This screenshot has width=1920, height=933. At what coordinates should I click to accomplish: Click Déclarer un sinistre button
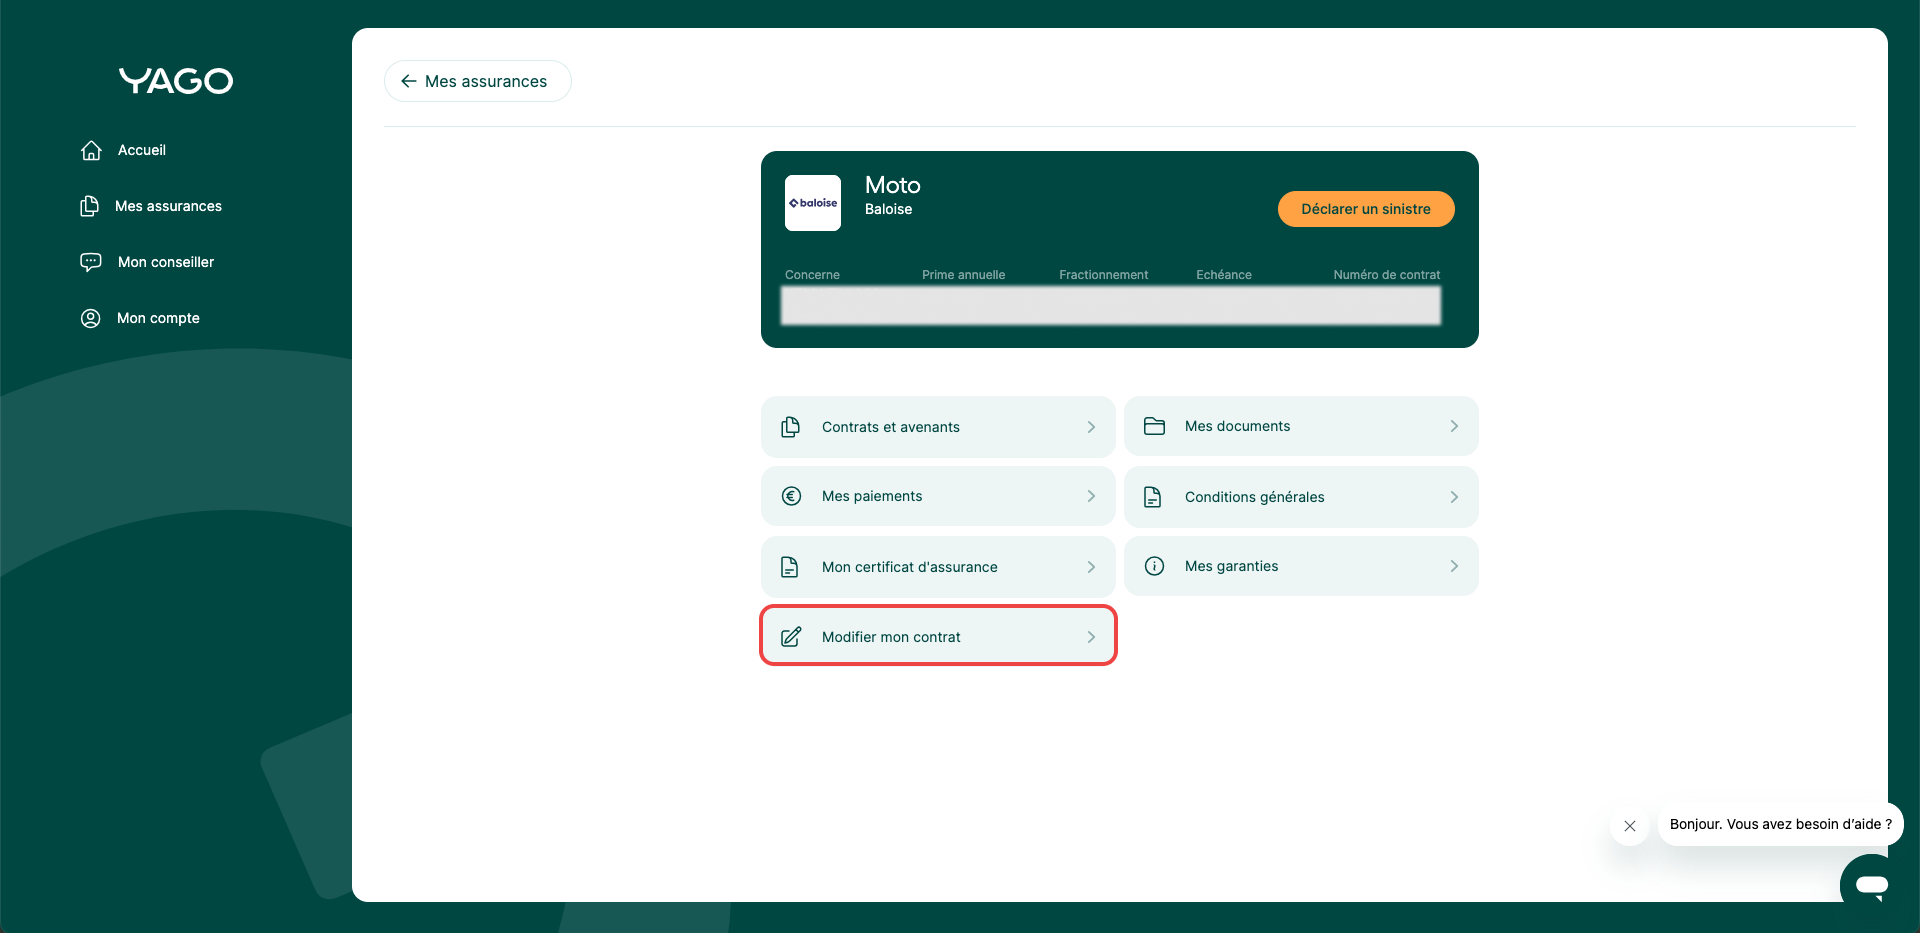coord(1366,209)
